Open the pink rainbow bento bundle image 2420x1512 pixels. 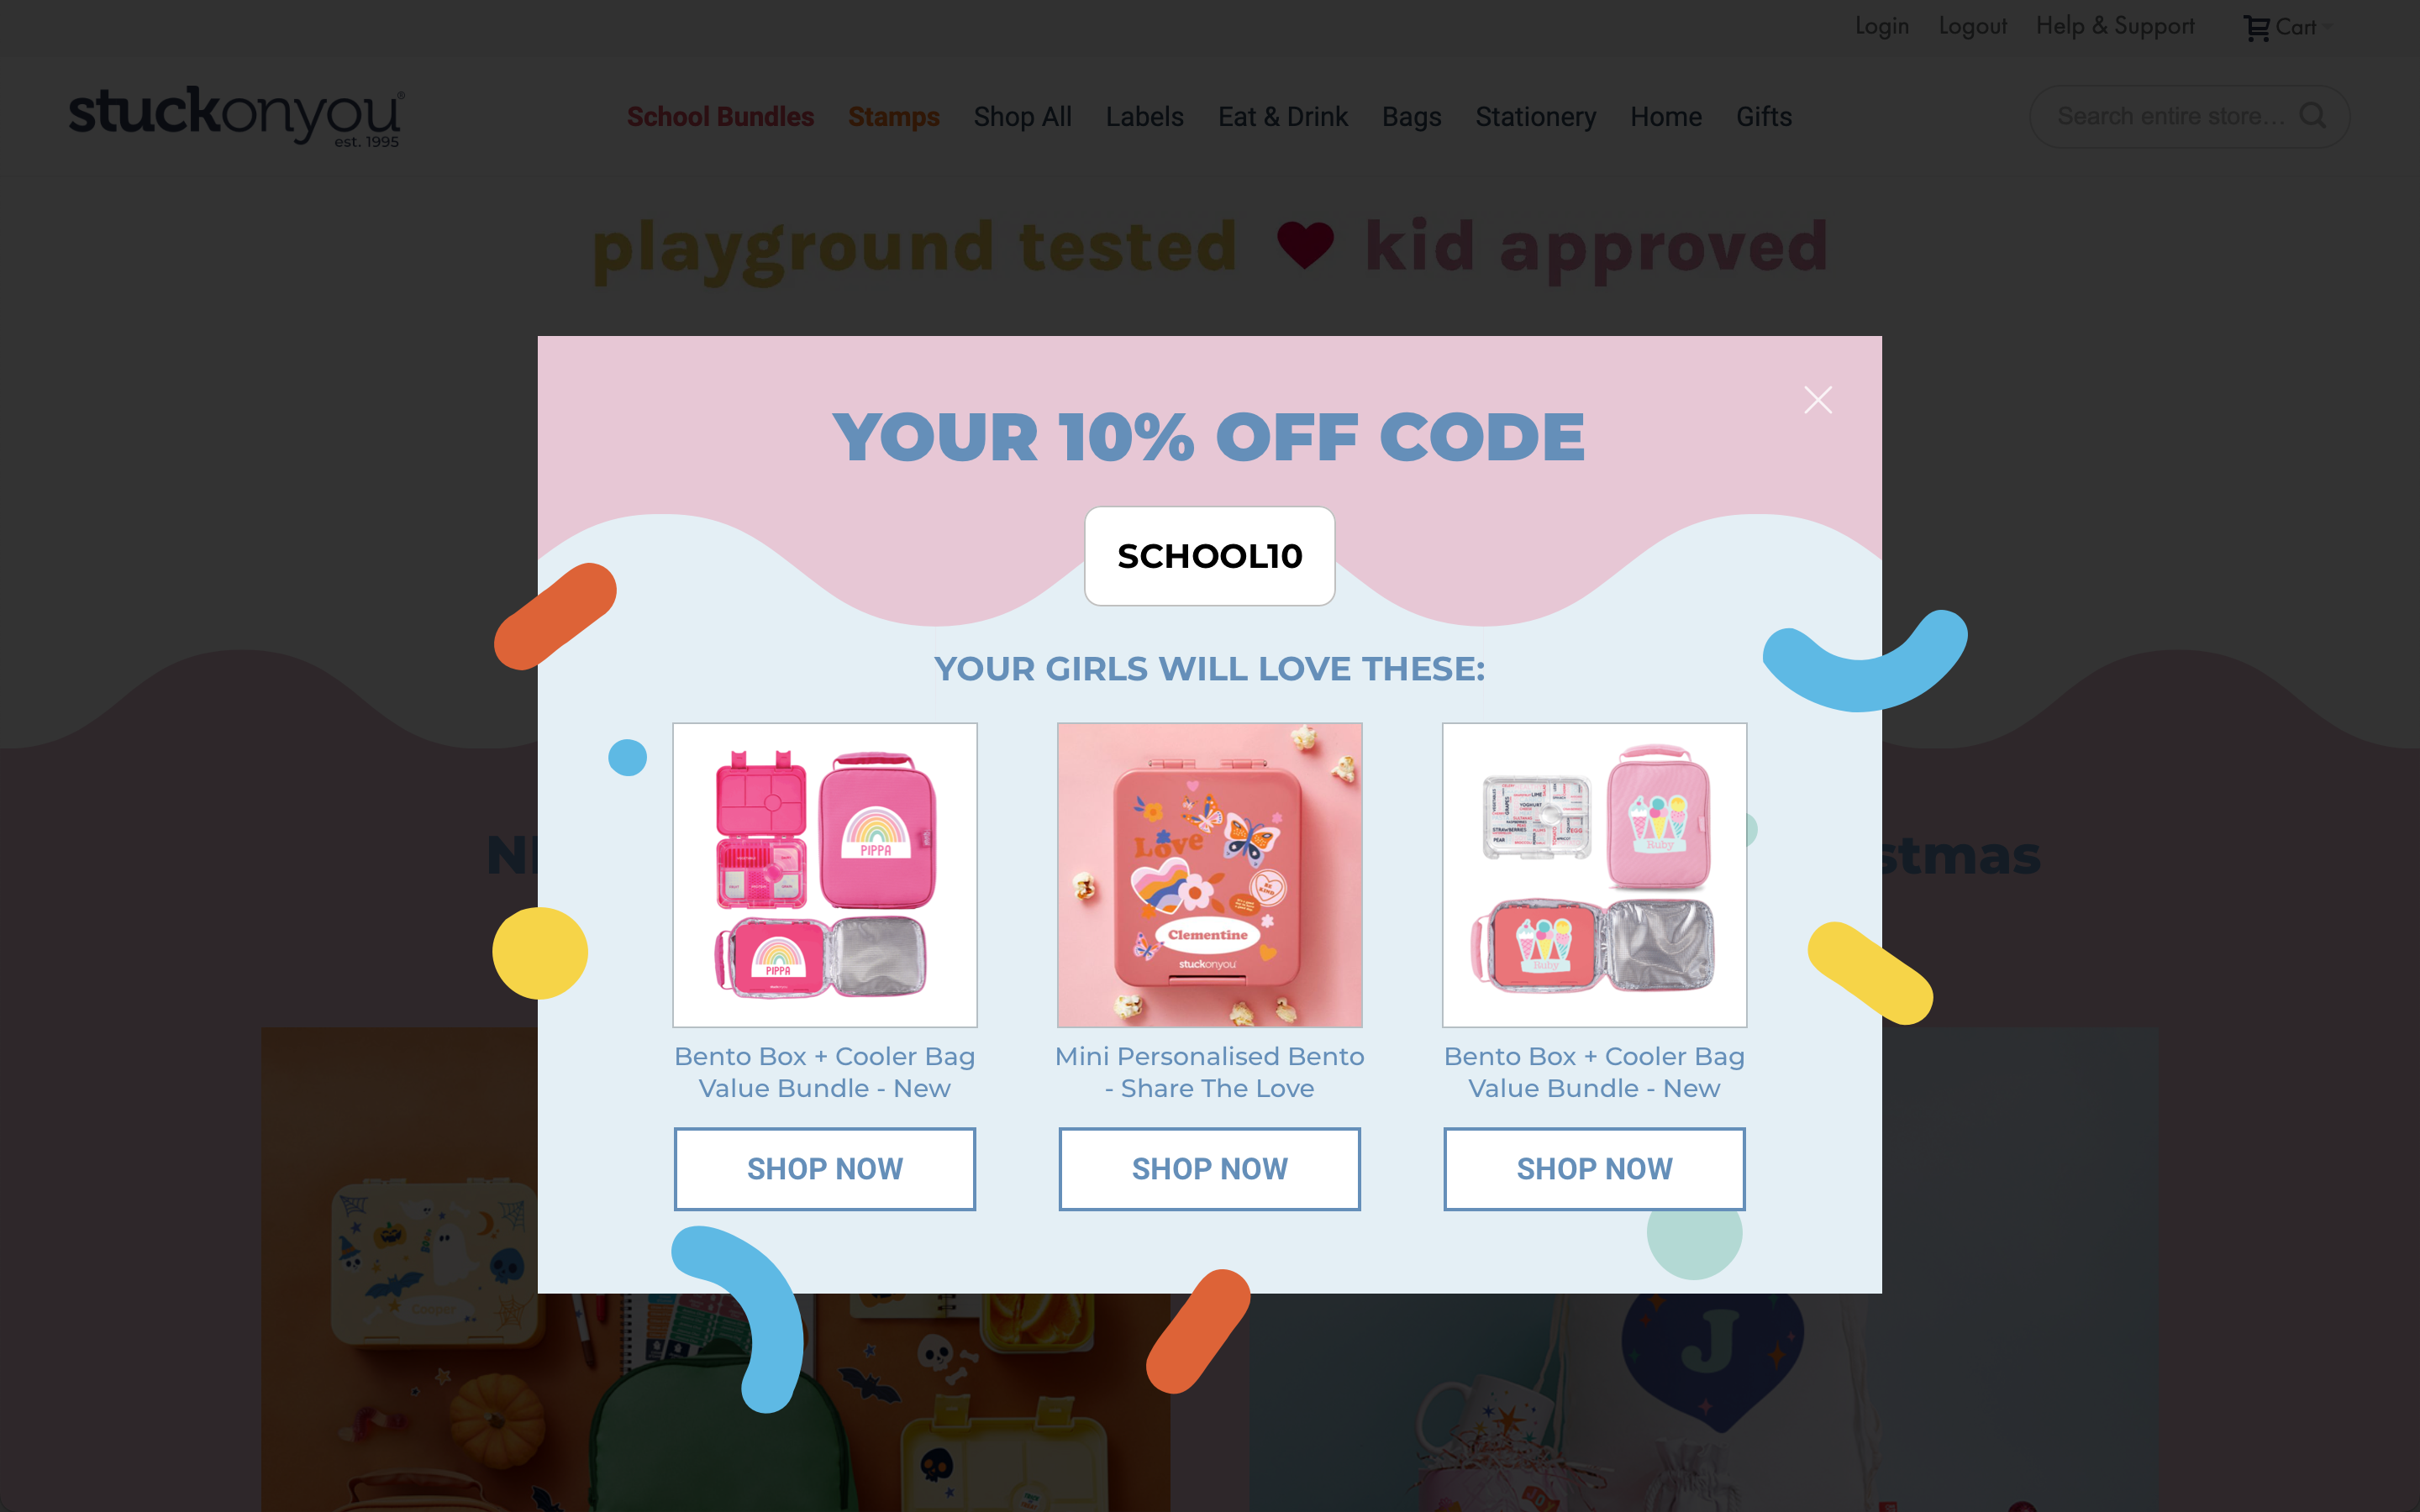coord(824,875)
